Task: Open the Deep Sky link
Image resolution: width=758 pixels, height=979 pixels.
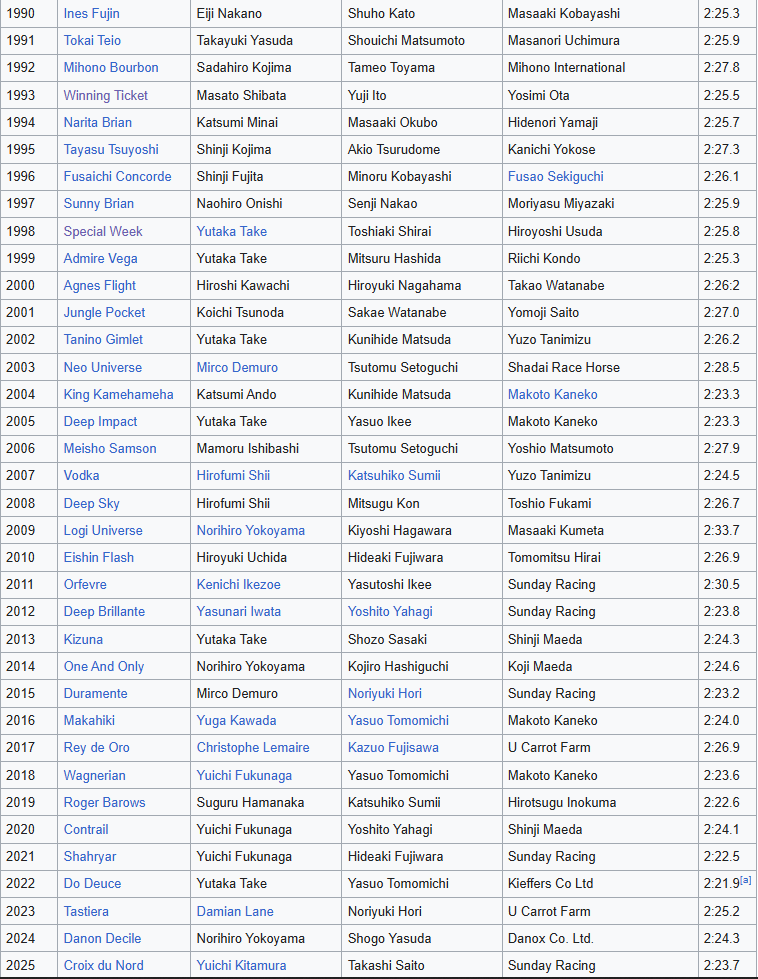Action: click(x=91, y=503)
